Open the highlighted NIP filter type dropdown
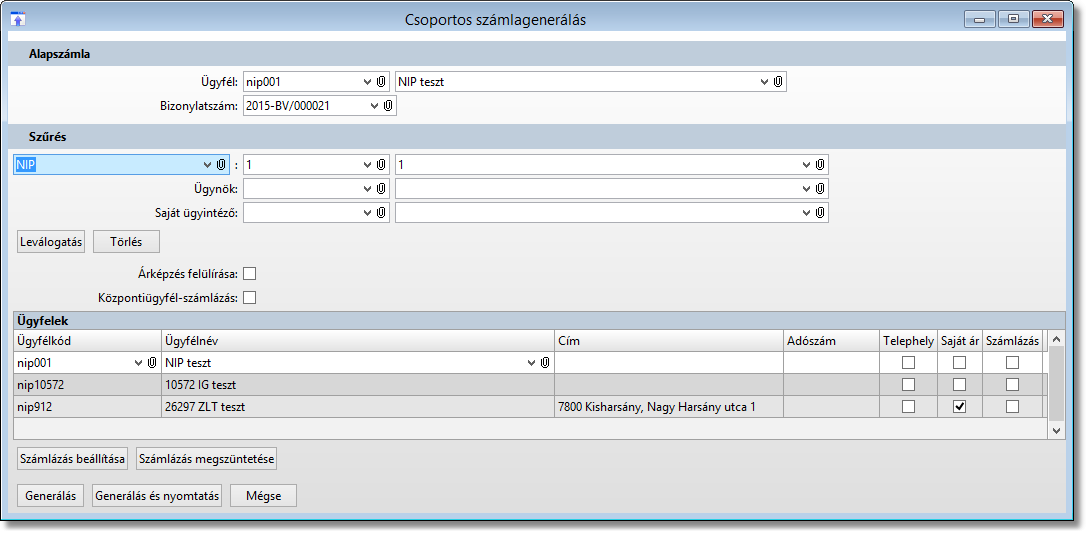This screenshot has width=1086, height=533. click(208, 165)
